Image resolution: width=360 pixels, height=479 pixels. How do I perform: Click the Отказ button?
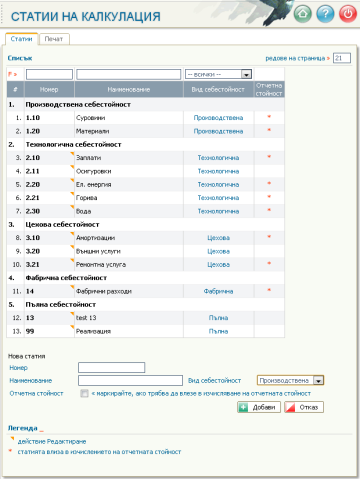(x=304, y=407)
